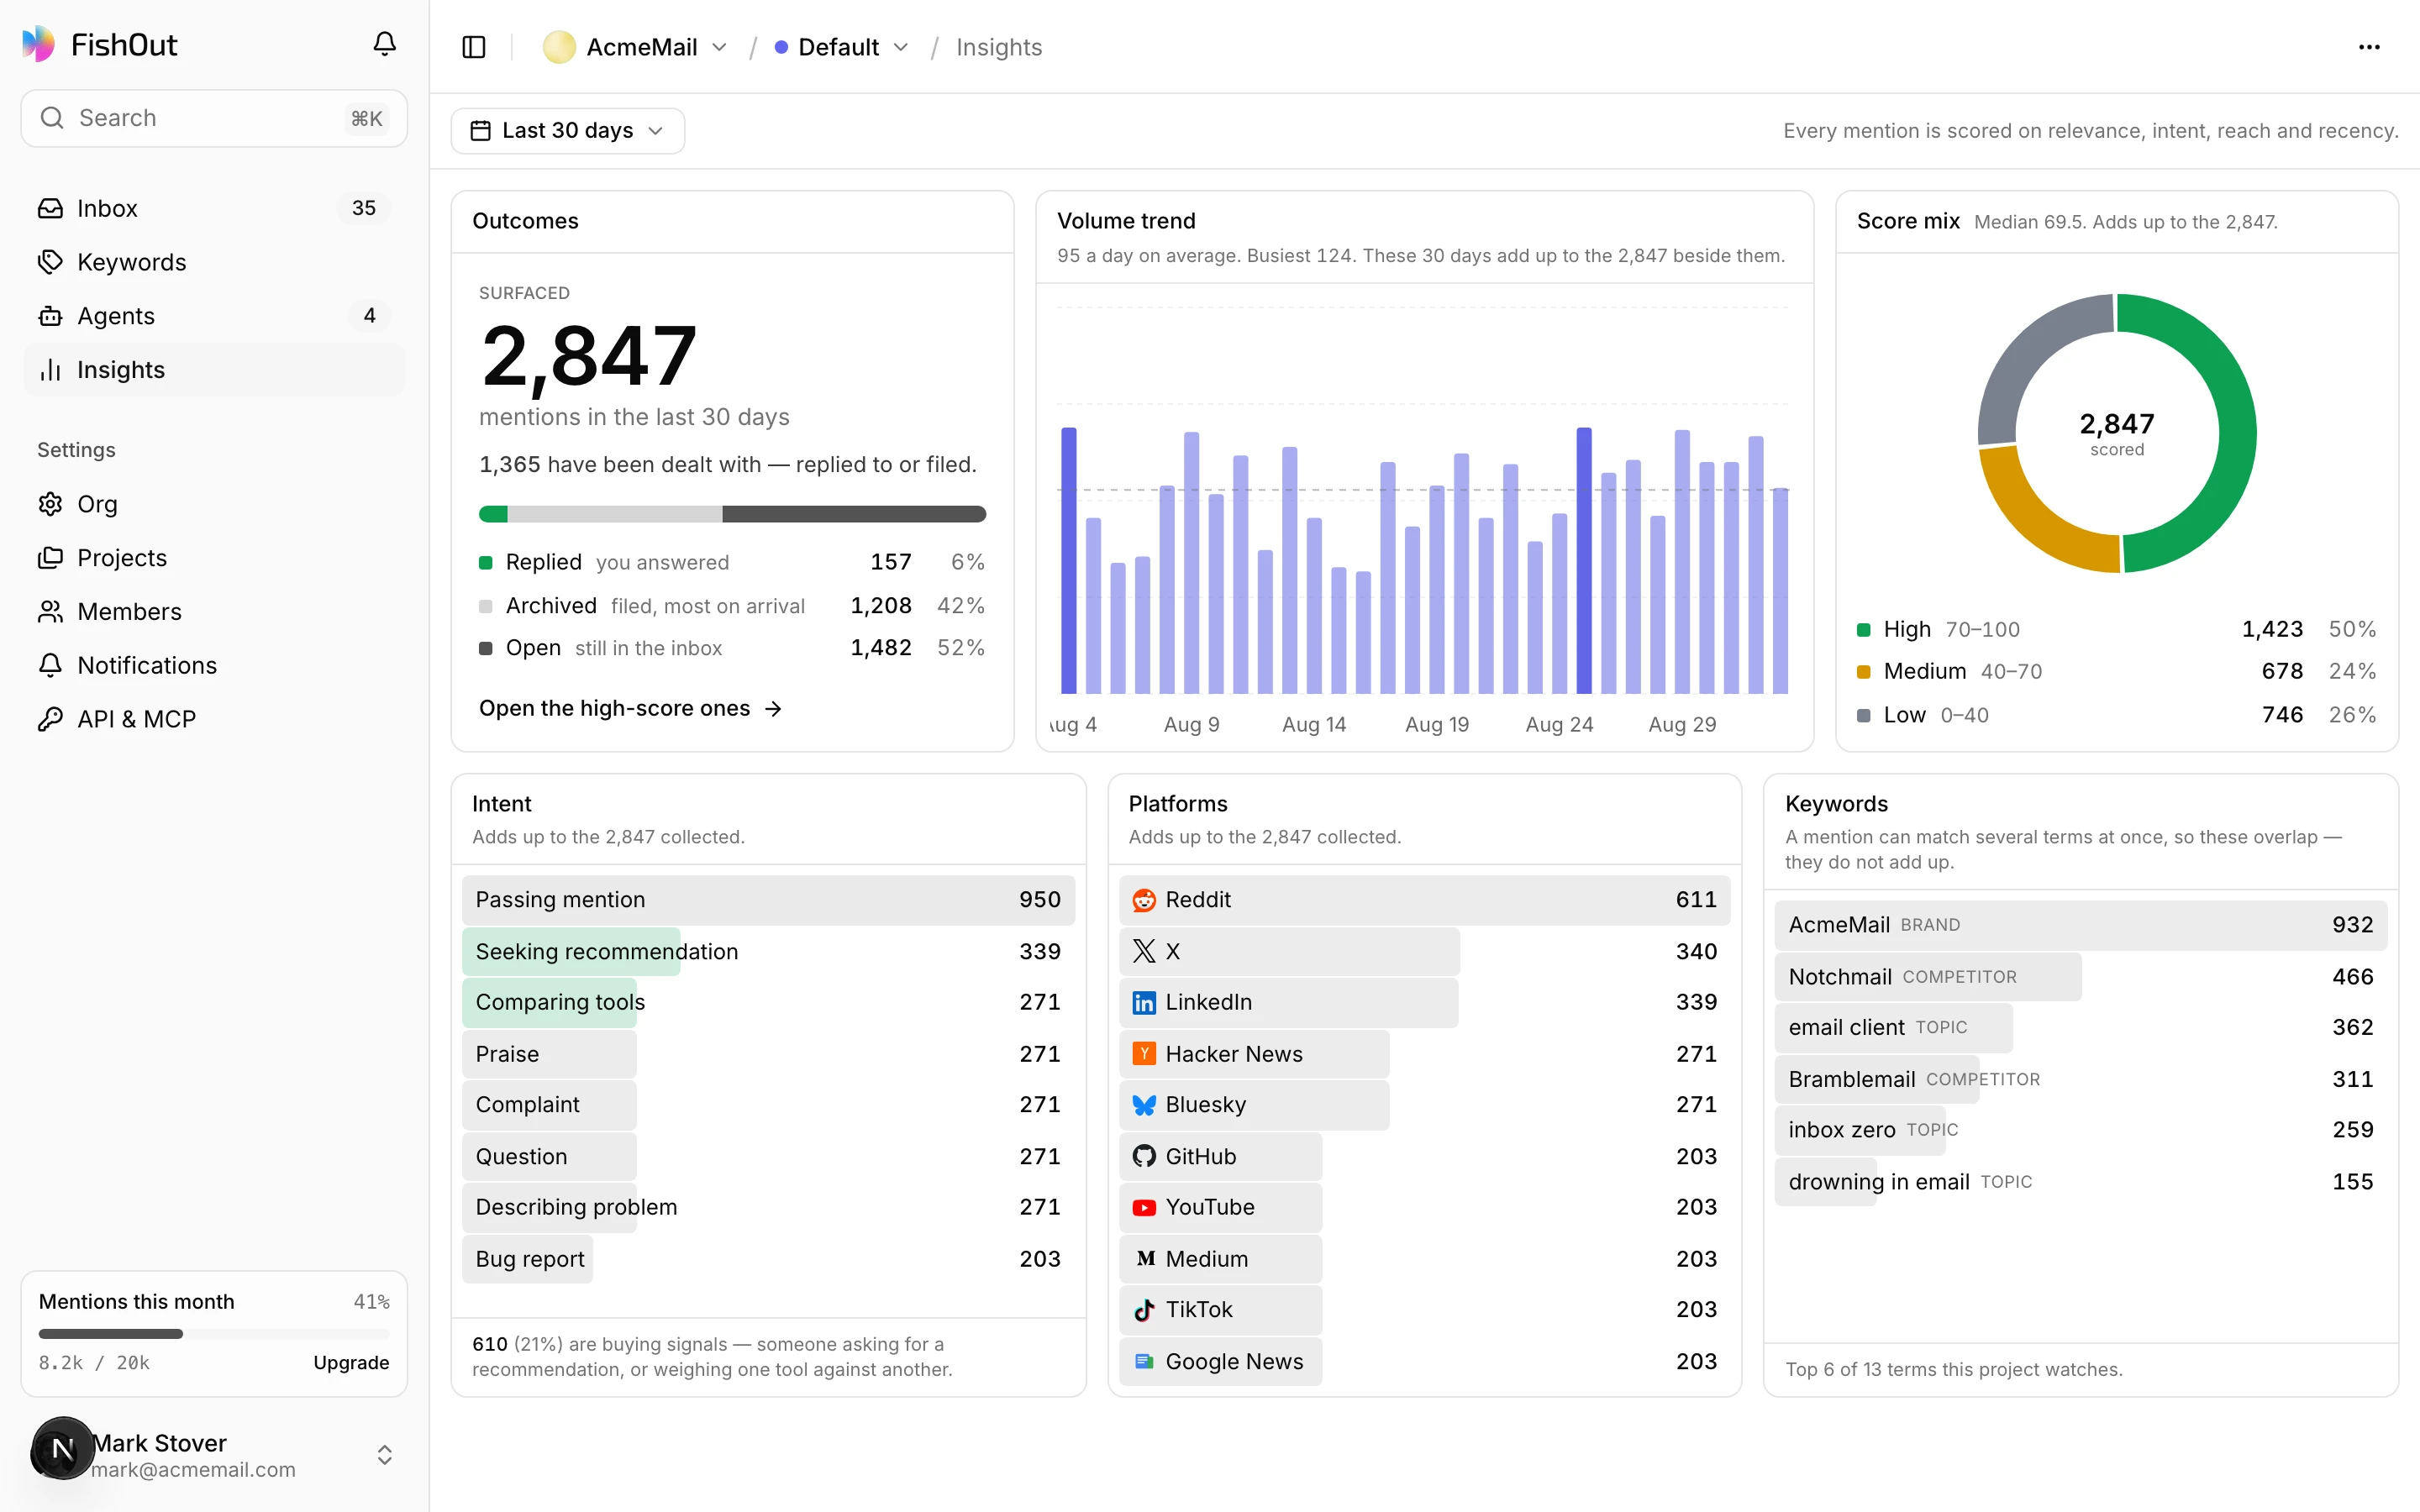Image resolution: width=2420 pixels, height=1512 pixels.
Task: Open API & MCP settings
Action: 213,719
